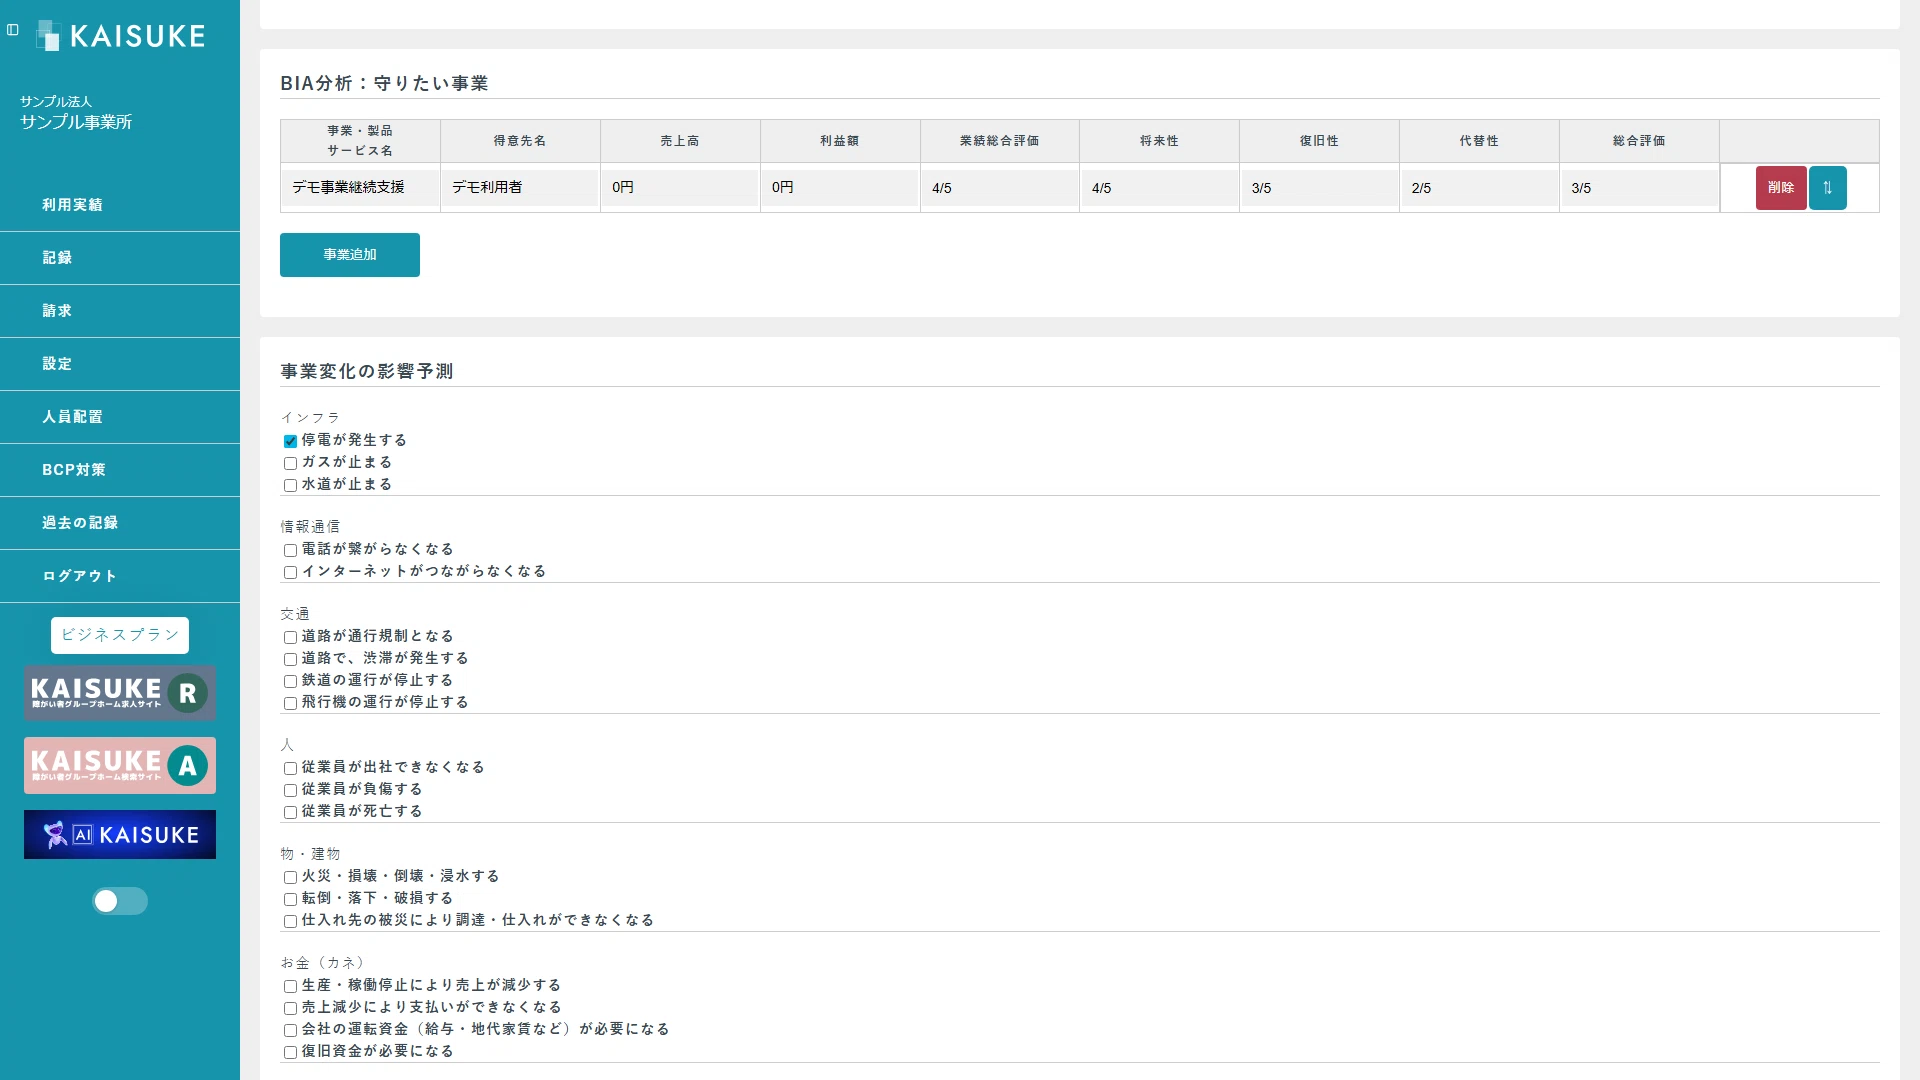Check 転倒・落下・破損する checkbox
The image size is (1920, 1080).
[290, 899]
